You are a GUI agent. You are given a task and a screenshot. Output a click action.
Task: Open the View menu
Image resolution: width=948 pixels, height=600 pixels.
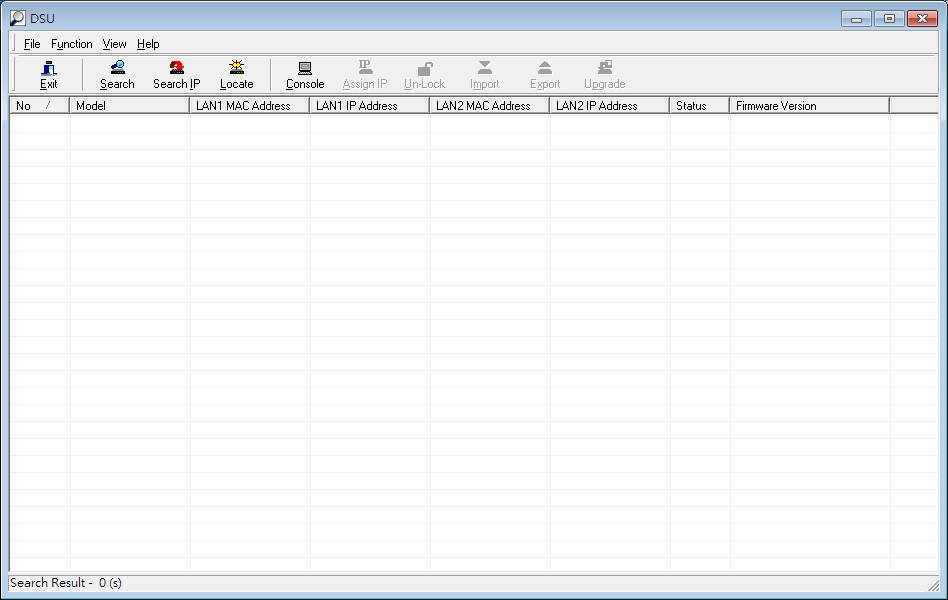[x=114, y=44]
